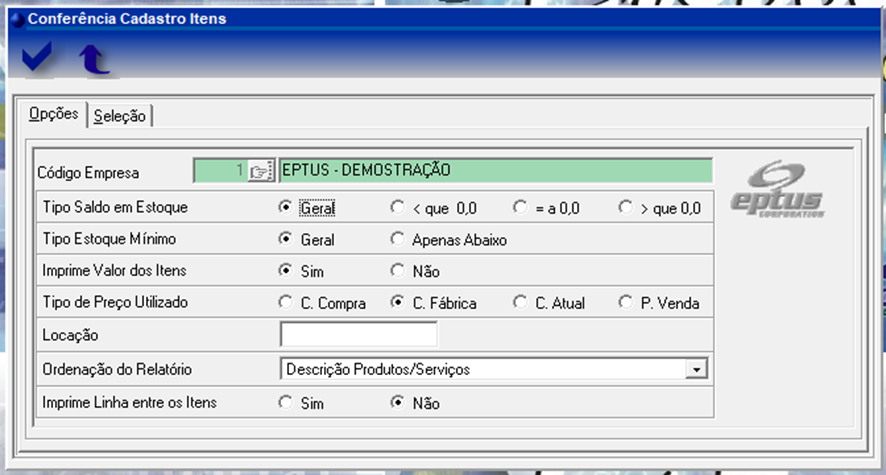Select '= a 0,0' stock balance option
The height and width of the screenshot is (475, 886).
coord(519,208)
